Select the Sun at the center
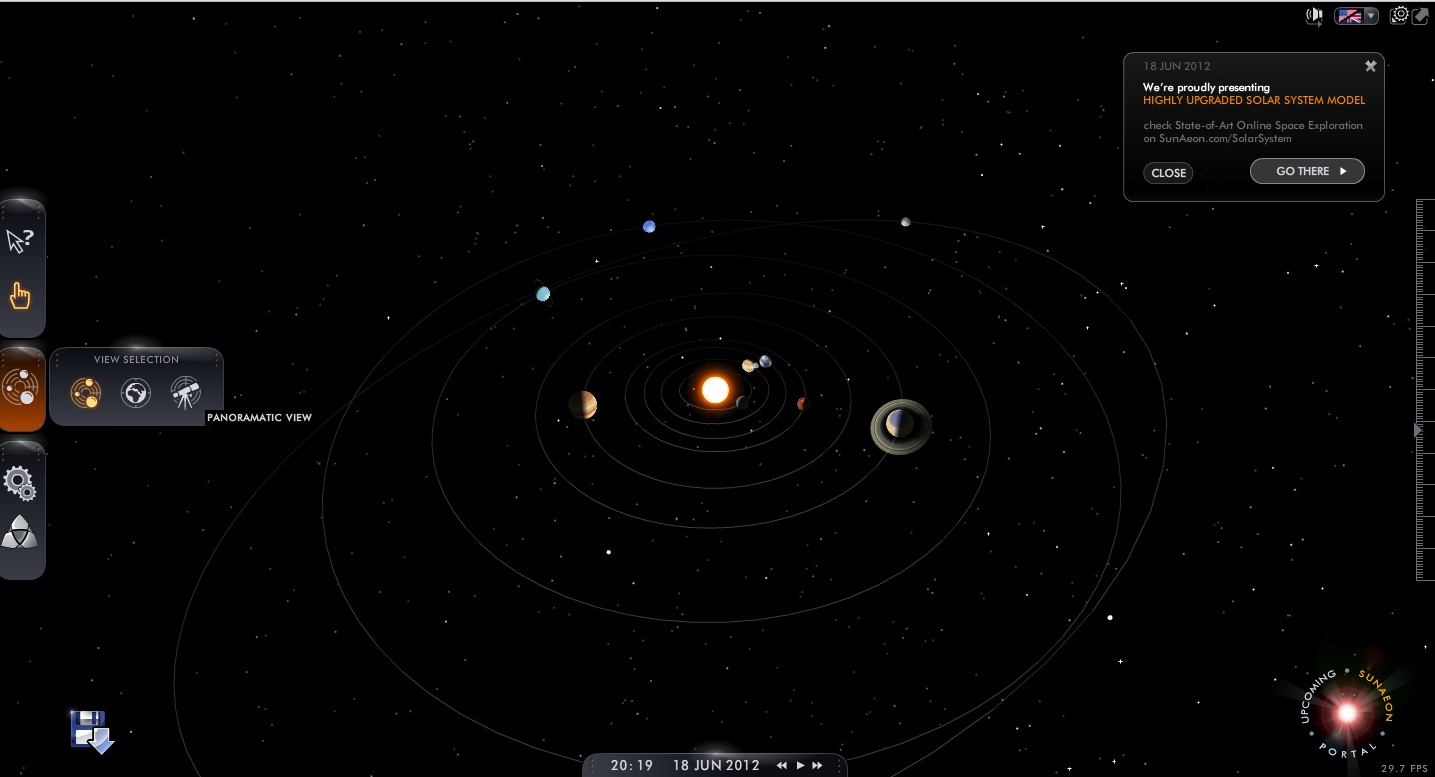Viewport: 1435px width, 777px height. click(715, 390)
